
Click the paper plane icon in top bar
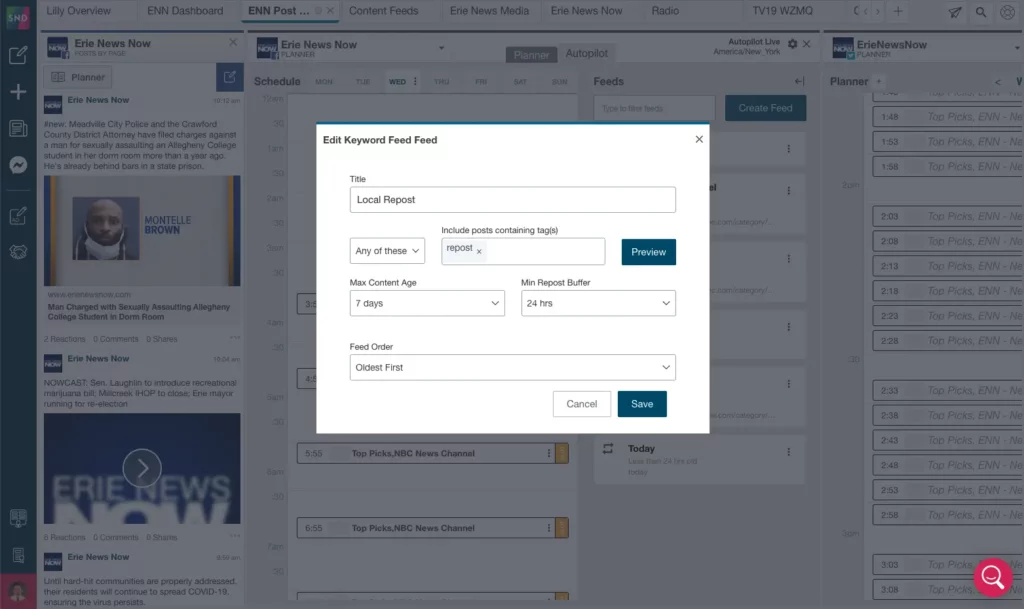point(956,12)
